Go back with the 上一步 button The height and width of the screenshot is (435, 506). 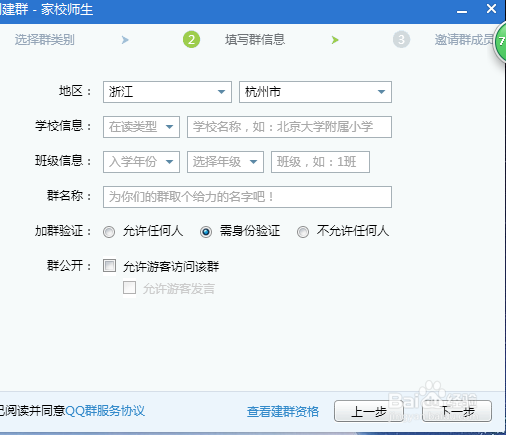[369, 411]
